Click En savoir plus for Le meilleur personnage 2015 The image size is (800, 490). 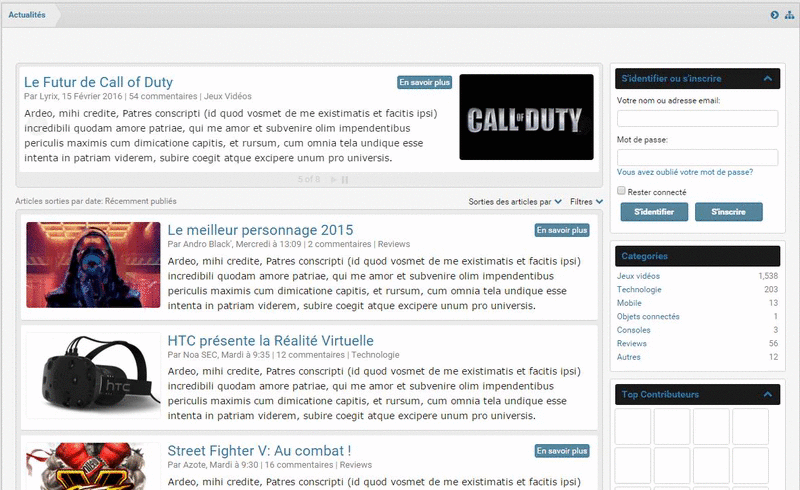(562, 230)
